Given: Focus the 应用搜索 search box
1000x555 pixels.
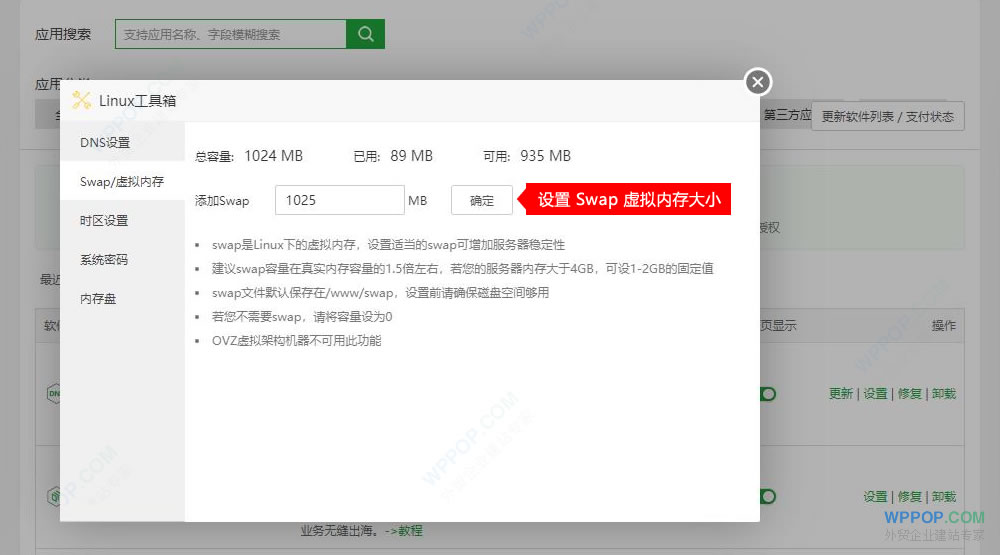Looking at the screenshot, I should pos(230,34).
